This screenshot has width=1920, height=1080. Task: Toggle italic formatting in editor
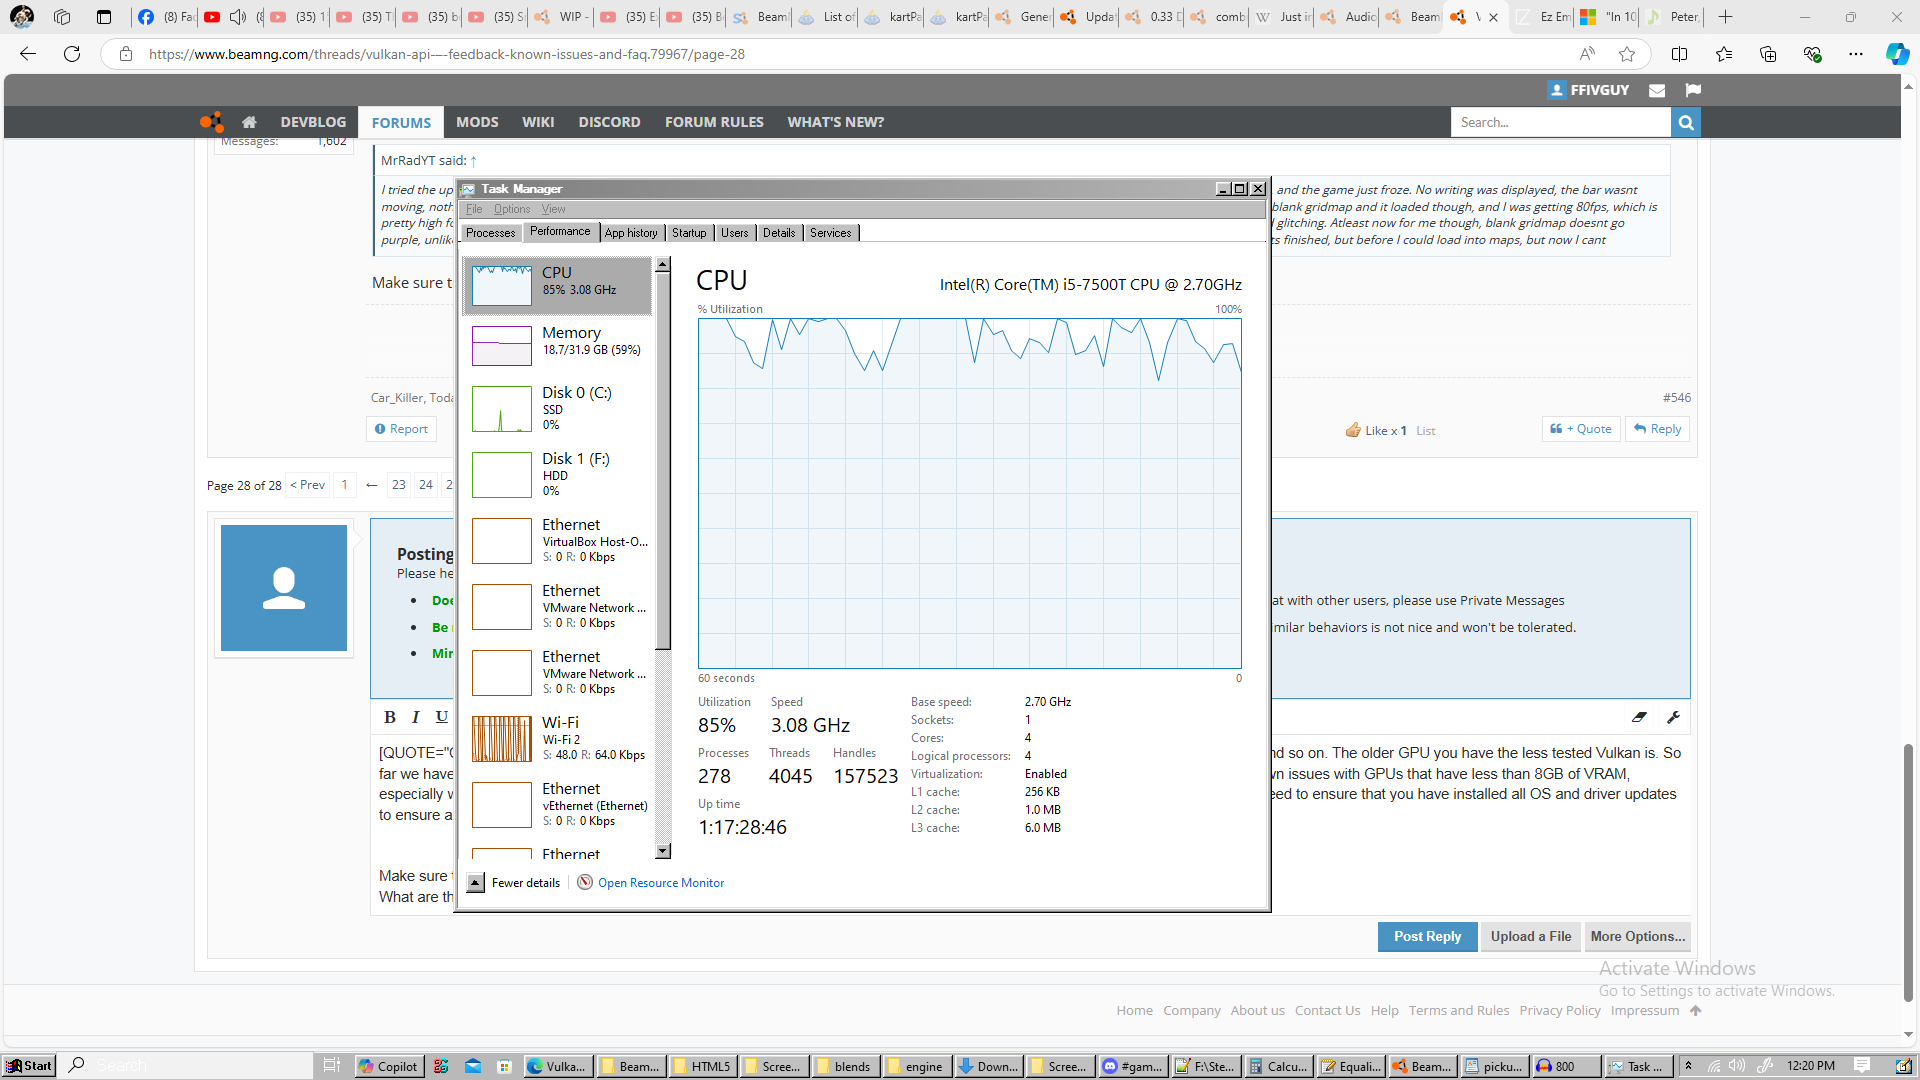(416, 717)
